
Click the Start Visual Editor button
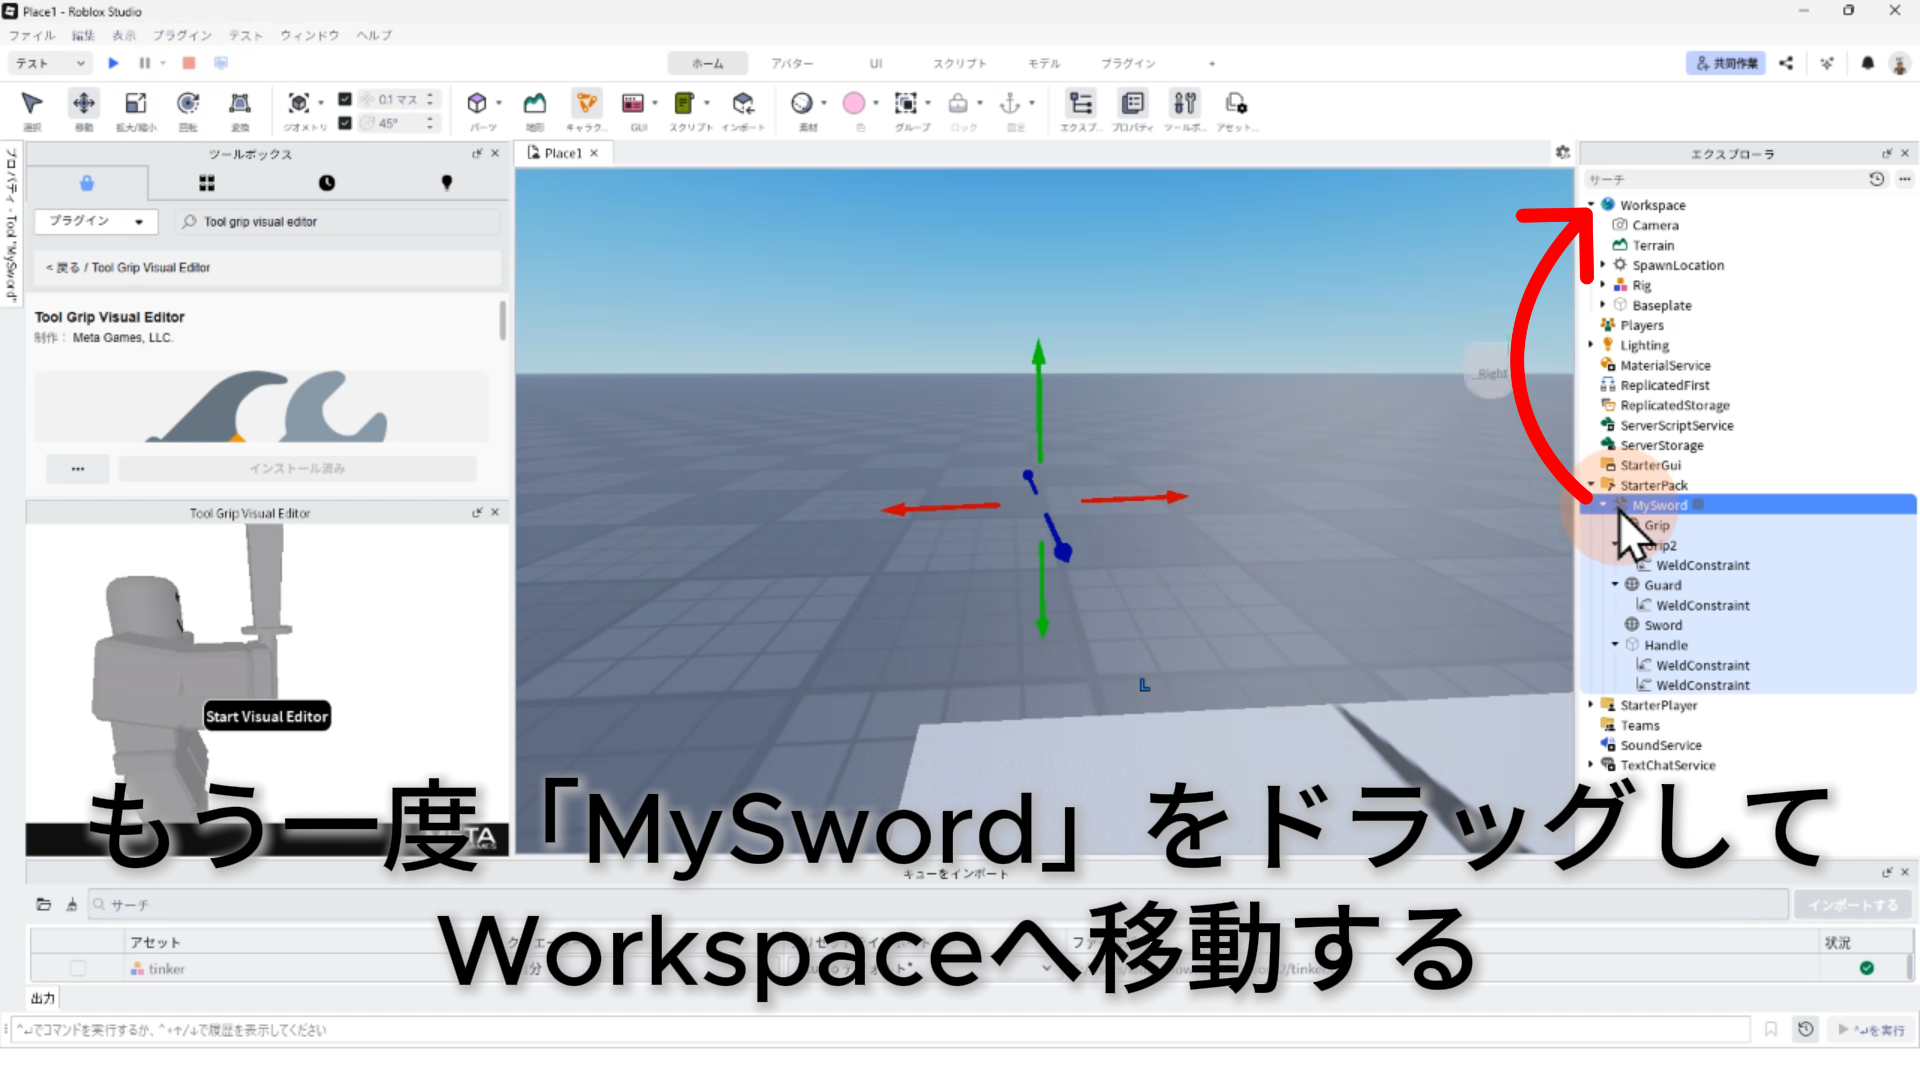coord(267,716)
